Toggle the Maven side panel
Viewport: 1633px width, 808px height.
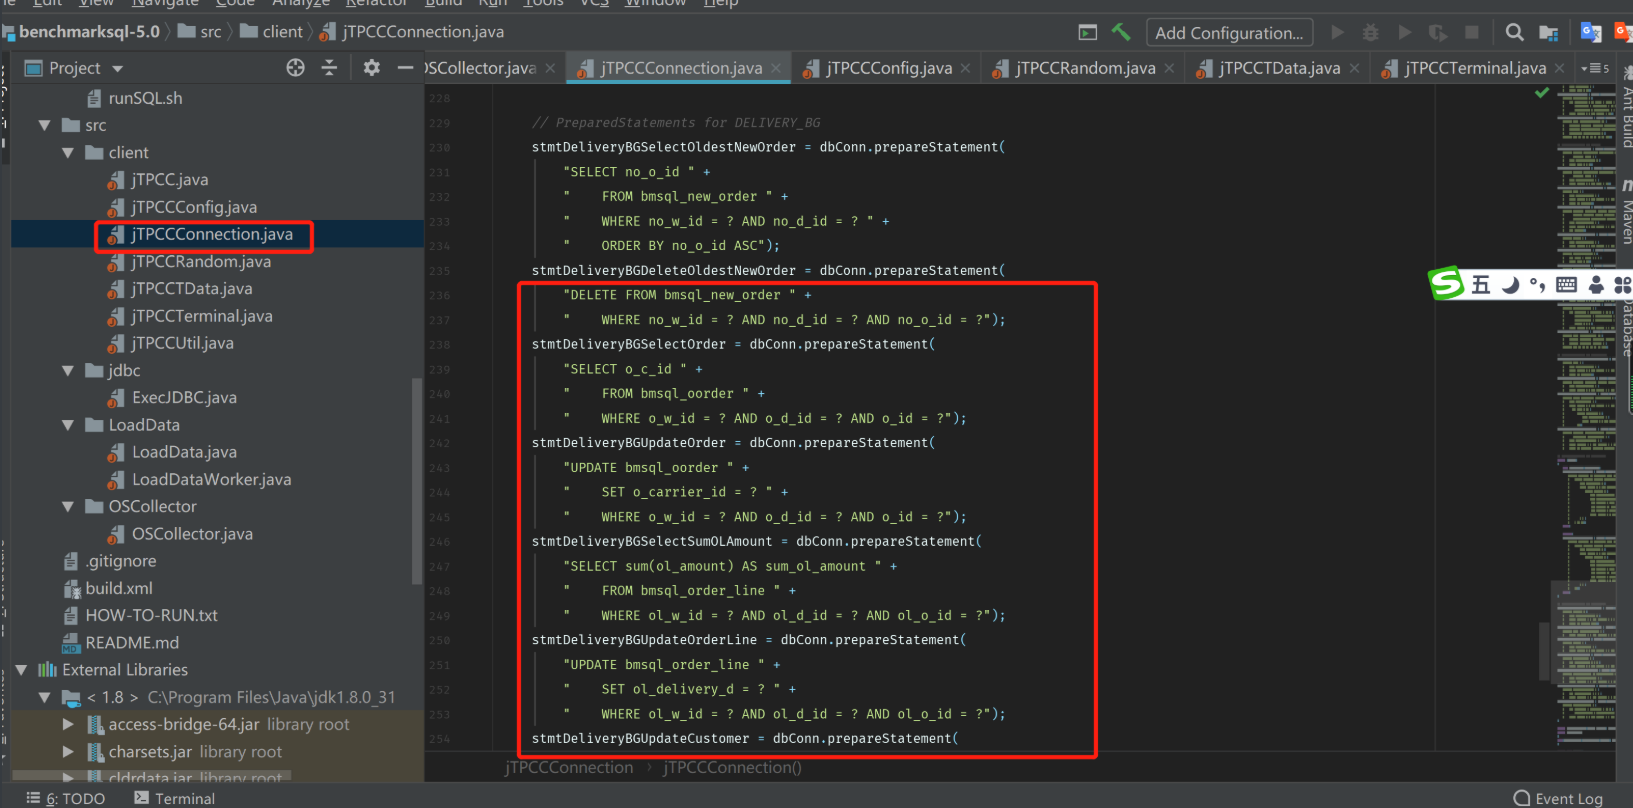click(1625, 212)
